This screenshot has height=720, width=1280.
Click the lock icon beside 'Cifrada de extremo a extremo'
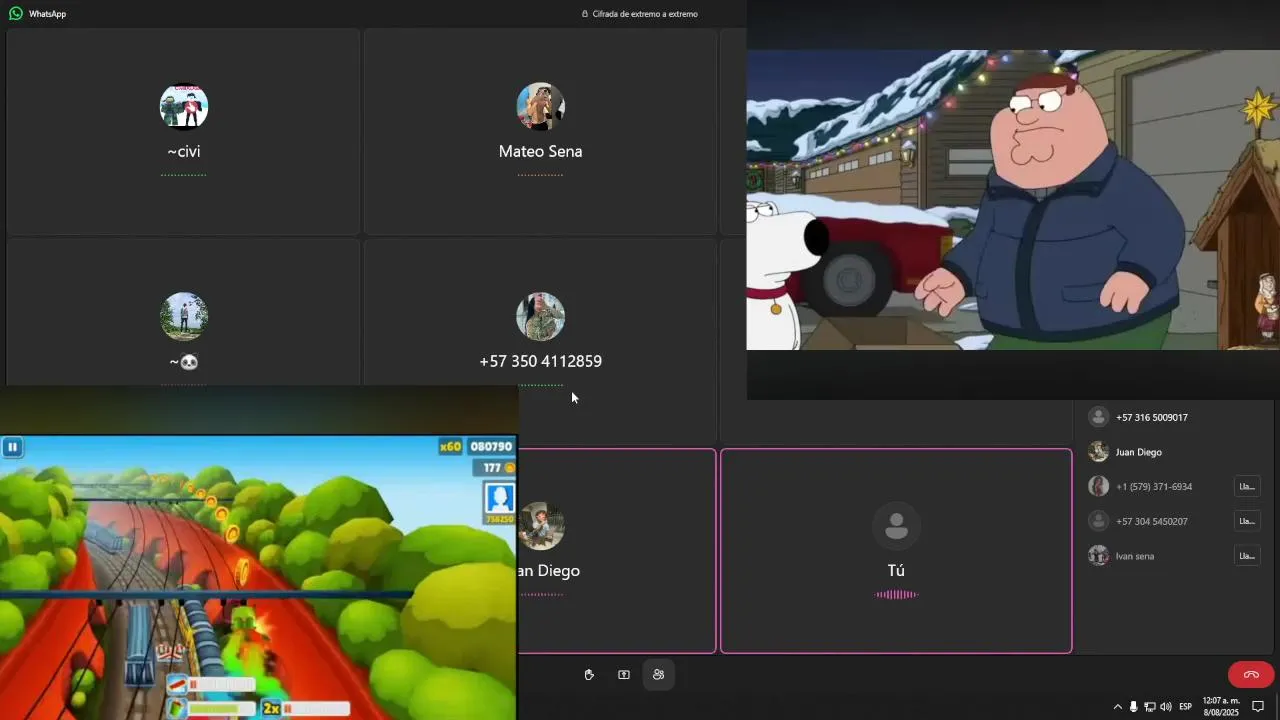pos(585,14)
